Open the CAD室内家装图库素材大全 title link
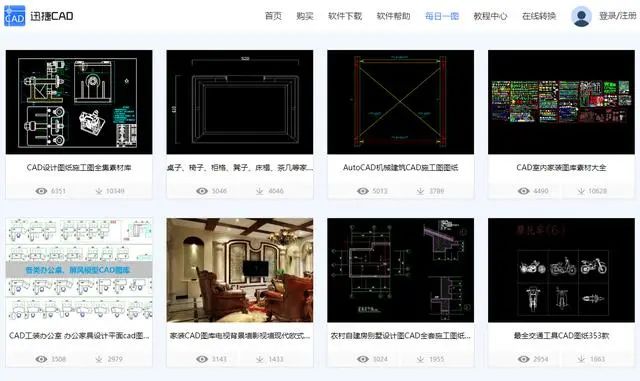Viewport: 640px width, 381px height. coord(561,167)
